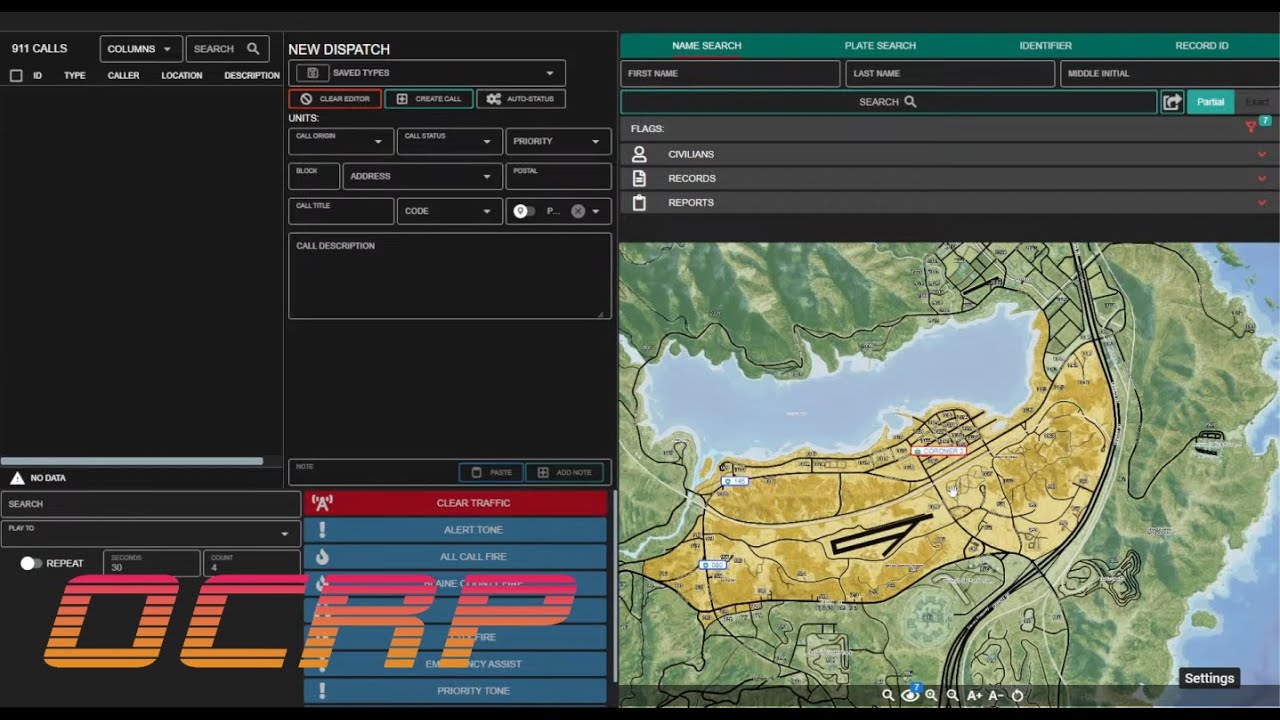The height and width of the screenshot is (720, 1280).
Task: Click the Middle Initial input field
Action: pos(1170,73)
